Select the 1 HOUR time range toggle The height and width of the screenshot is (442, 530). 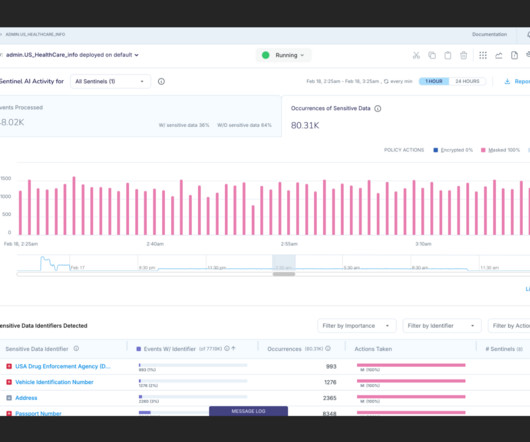click(434, 81)
